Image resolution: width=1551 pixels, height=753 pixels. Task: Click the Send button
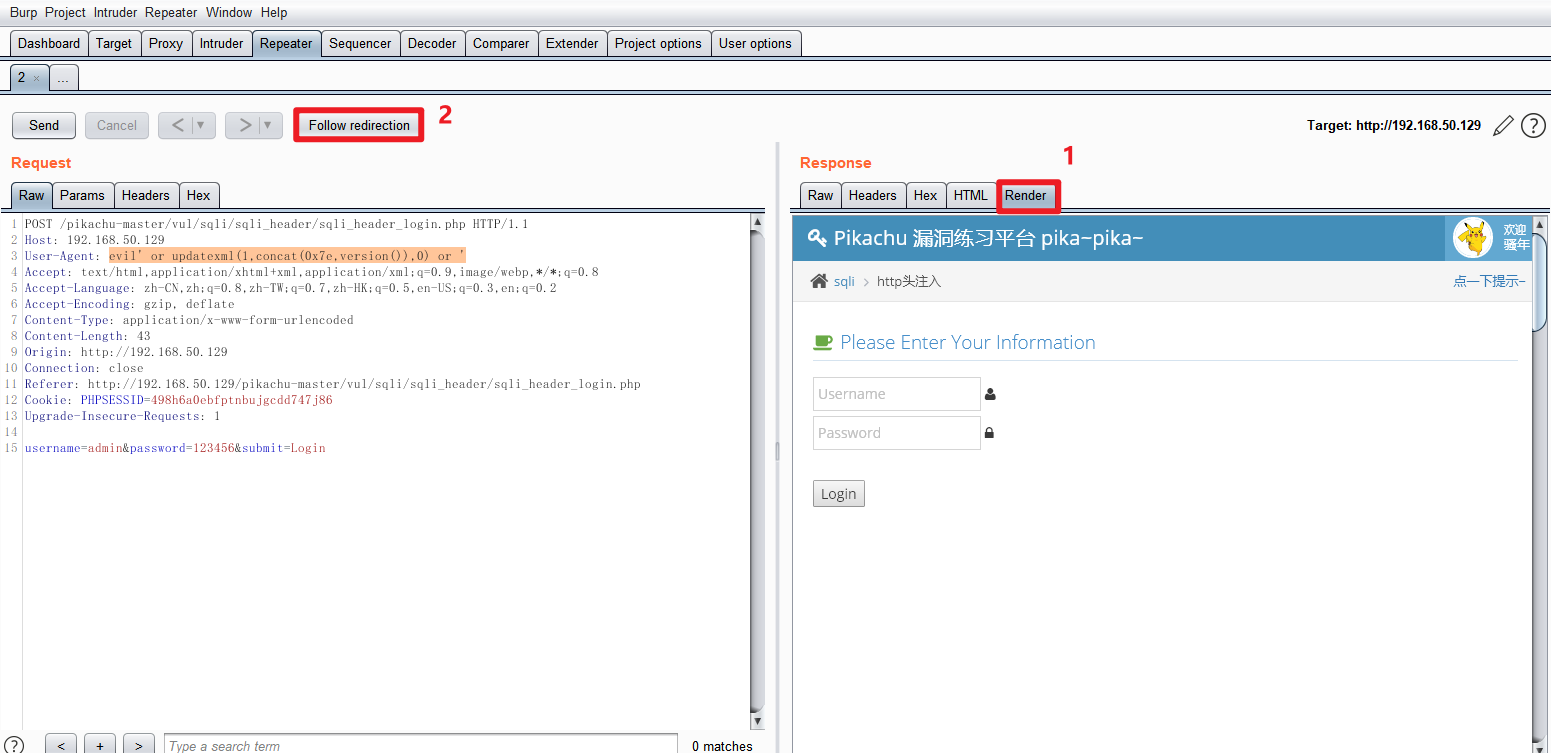tap(44, 125)
